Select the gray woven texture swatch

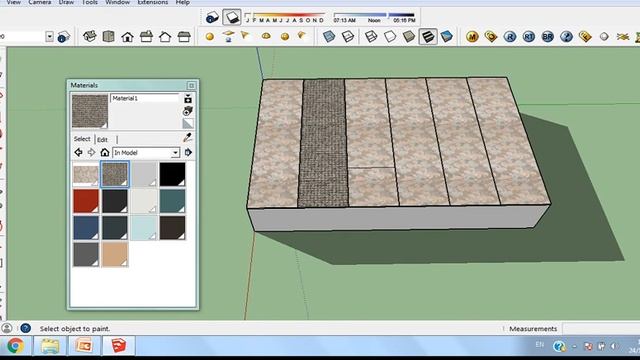(x=115, y=174)
